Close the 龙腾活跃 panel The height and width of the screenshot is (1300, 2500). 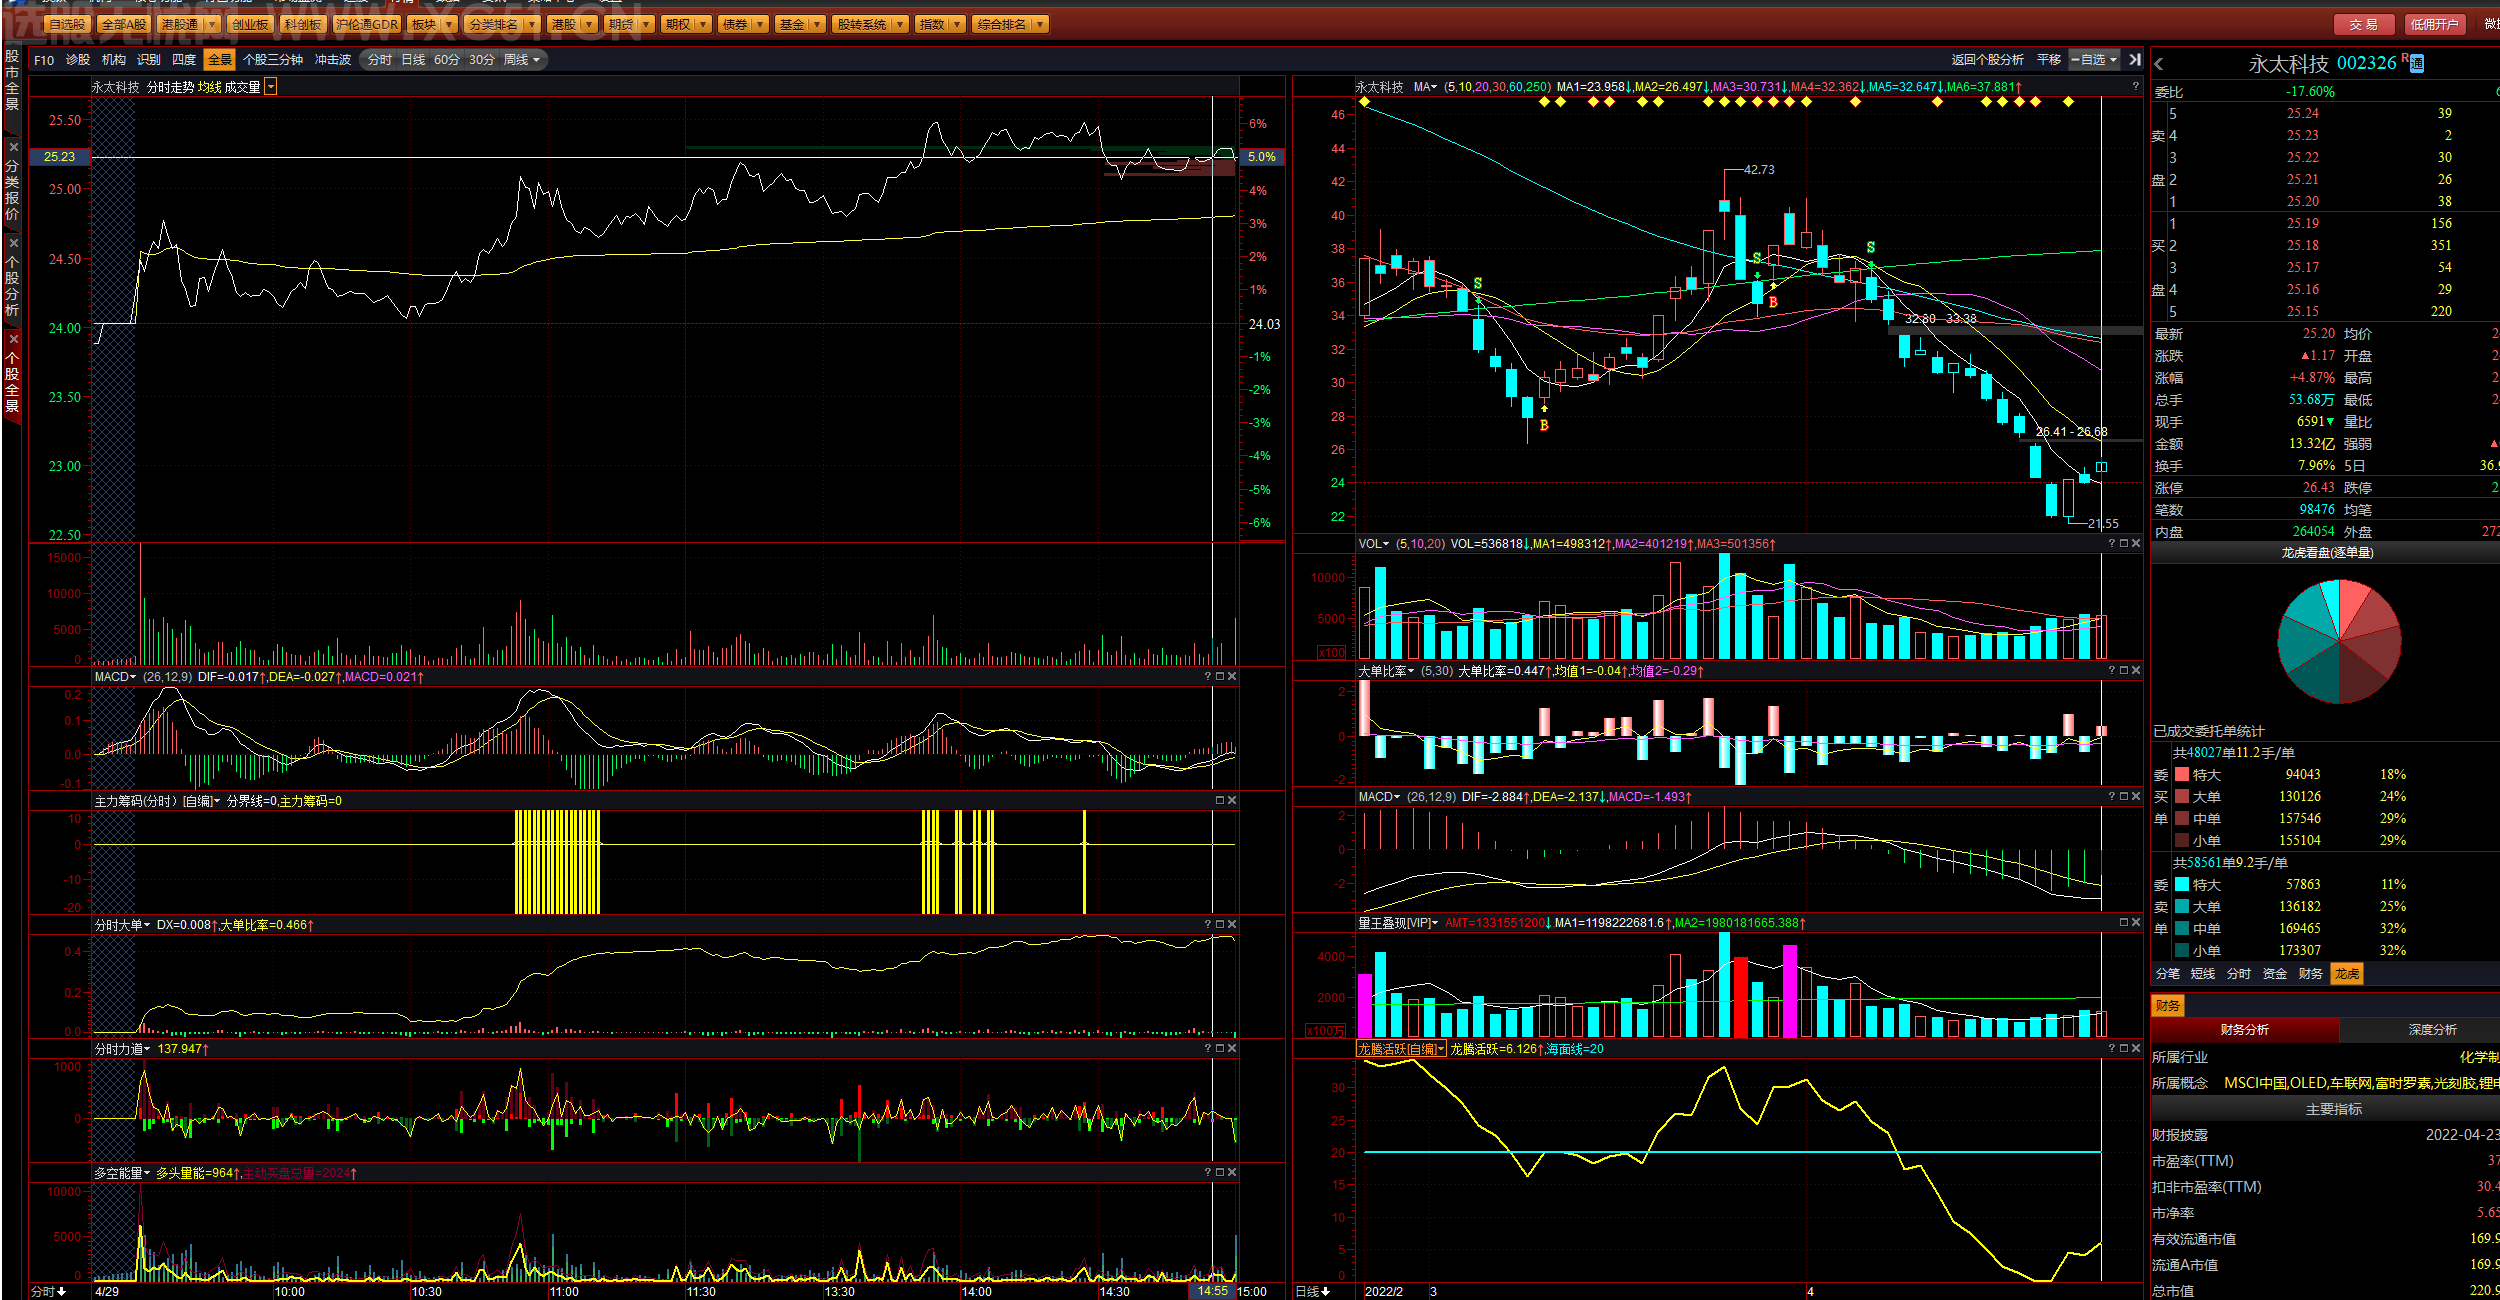click(x=2136, y=1049)
